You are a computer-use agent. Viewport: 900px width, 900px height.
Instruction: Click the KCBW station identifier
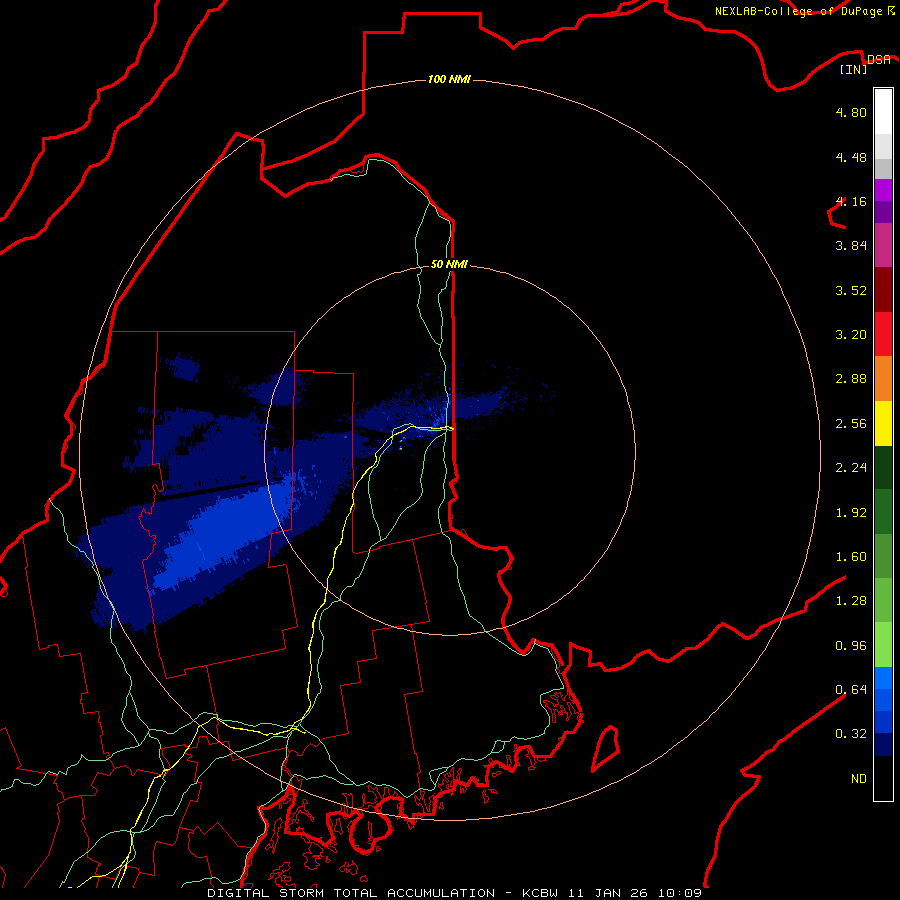point(540,893)
